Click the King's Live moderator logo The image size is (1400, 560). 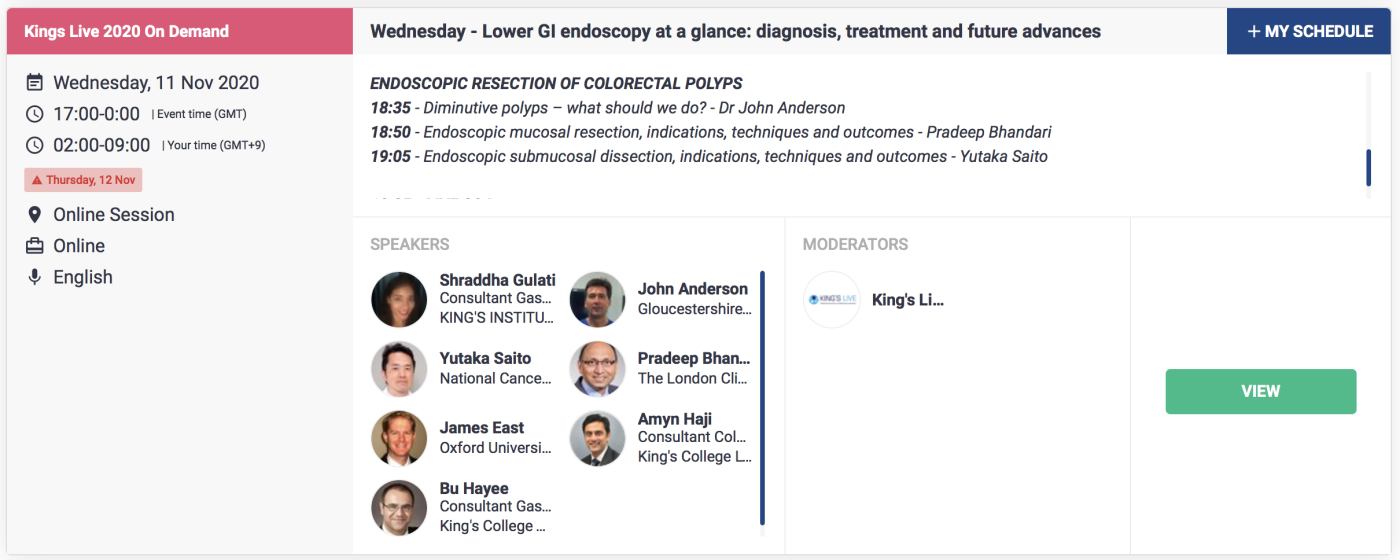click(x=832, y=300)
